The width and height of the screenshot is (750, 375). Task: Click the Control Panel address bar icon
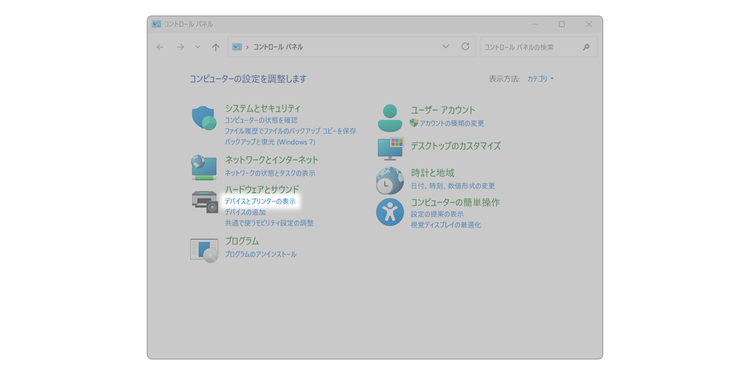click(237, 47)
